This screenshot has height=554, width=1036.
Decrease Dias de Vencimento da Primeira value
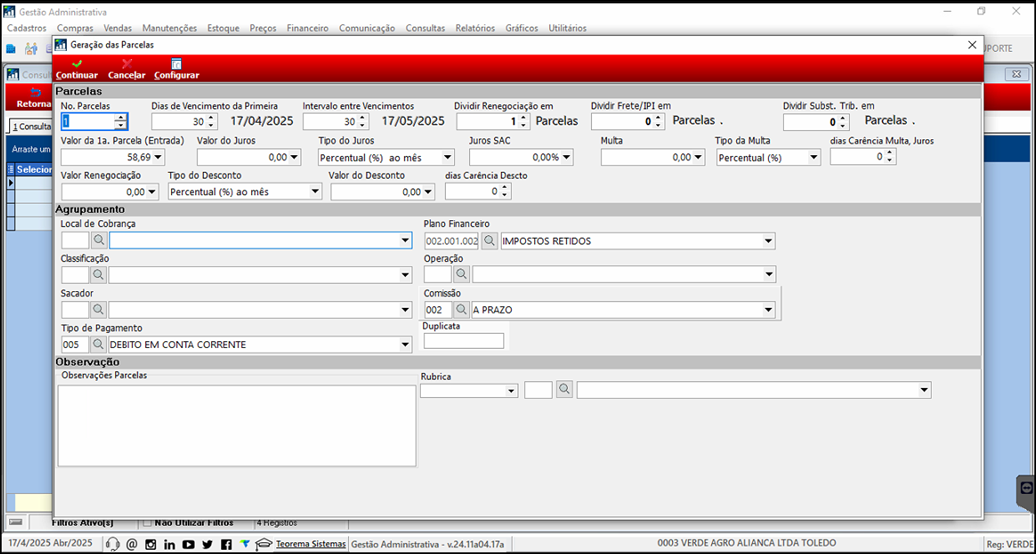pyautogui.click(x=211, y=125)
